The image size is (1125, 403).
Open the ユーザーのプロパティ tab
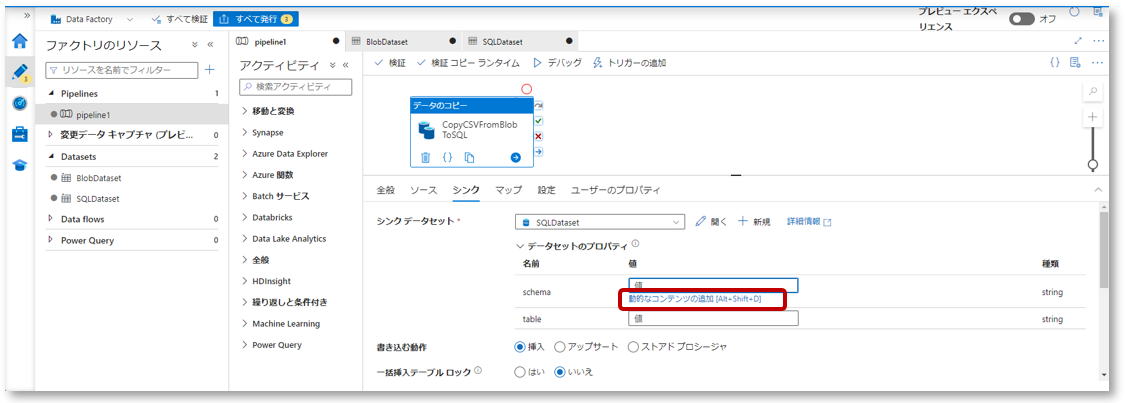616,190
